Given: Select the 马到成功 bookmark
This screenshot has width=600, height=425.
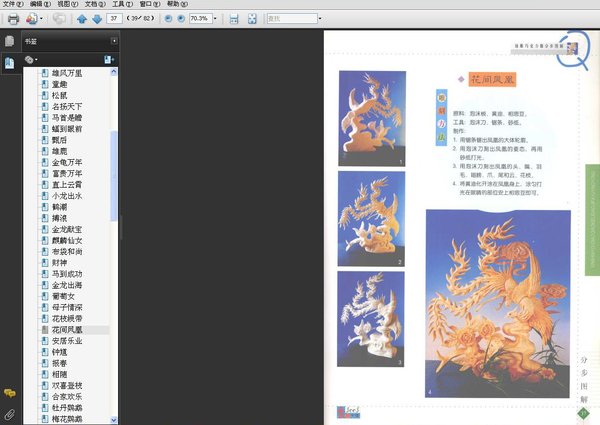Looking at the screenshot, I should [67, 274].
